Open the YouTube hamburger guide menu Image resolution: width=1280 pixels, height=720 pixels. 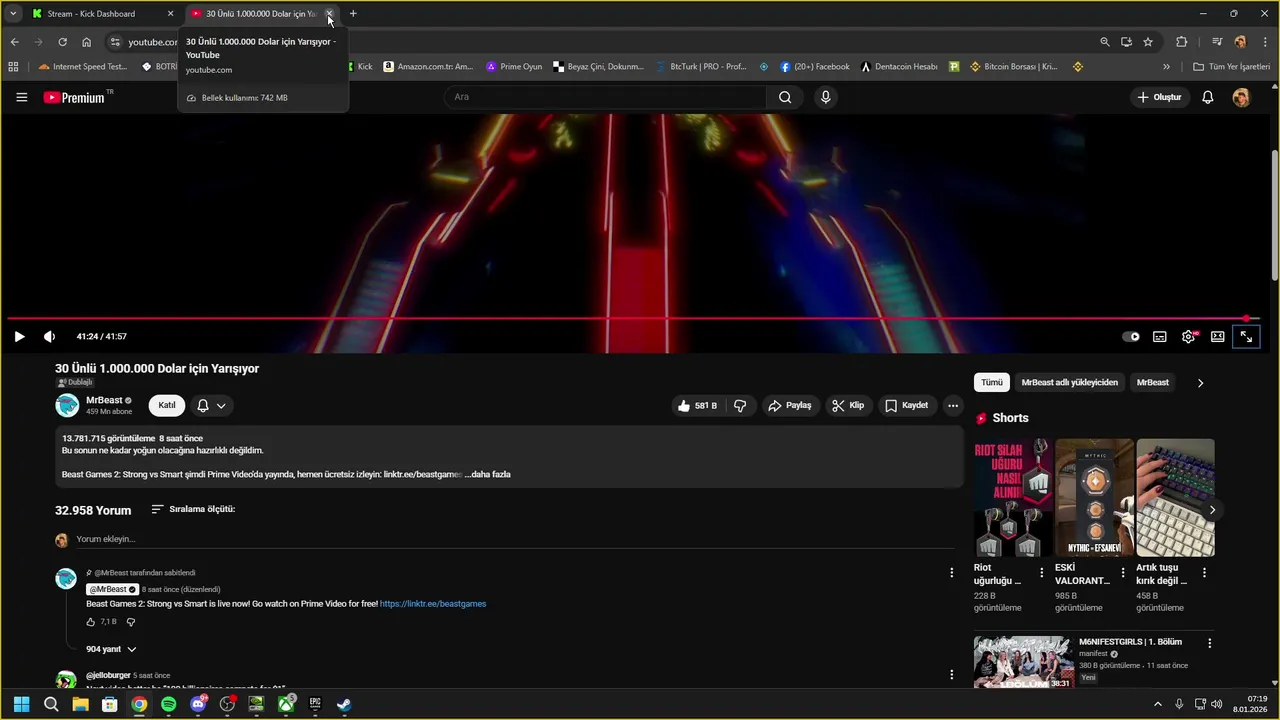point(22,97)
